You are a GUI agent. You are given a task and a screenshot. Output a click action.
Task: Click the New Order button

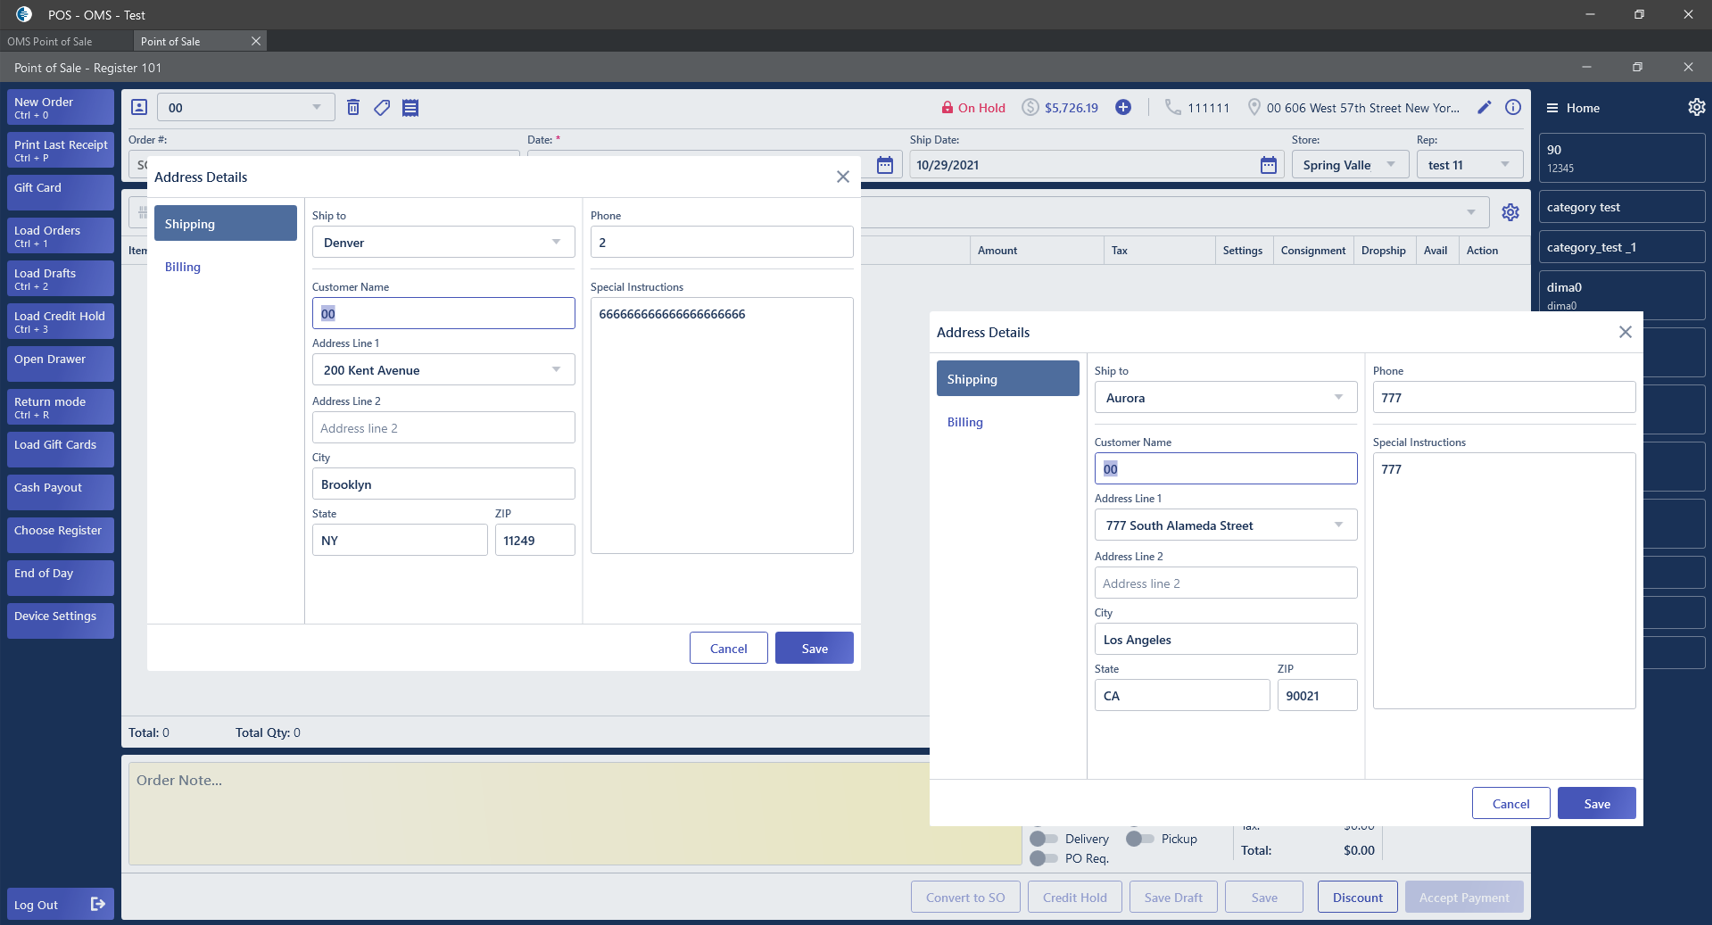point(60,107)
